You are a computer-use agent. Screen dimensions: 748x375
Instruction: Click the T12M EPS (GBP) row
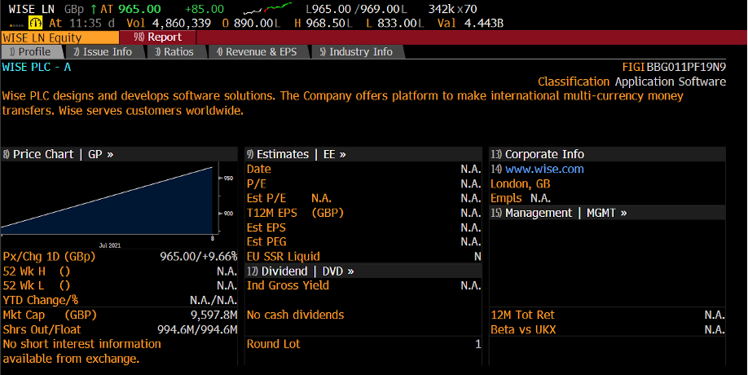tap(363, 213)
